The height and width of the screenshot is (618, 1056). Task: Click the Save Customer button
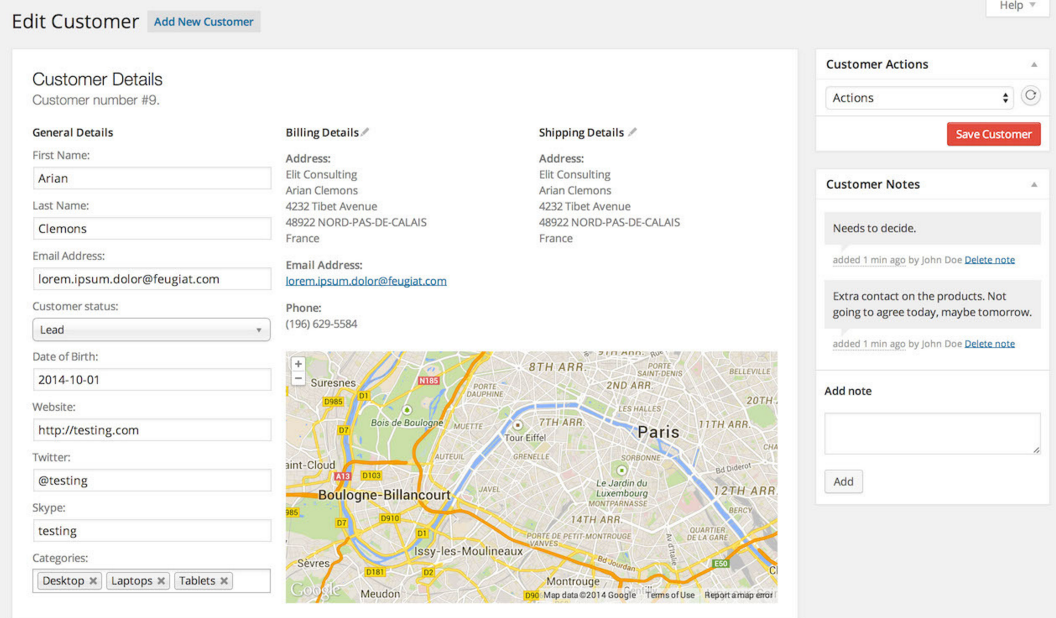993,134
